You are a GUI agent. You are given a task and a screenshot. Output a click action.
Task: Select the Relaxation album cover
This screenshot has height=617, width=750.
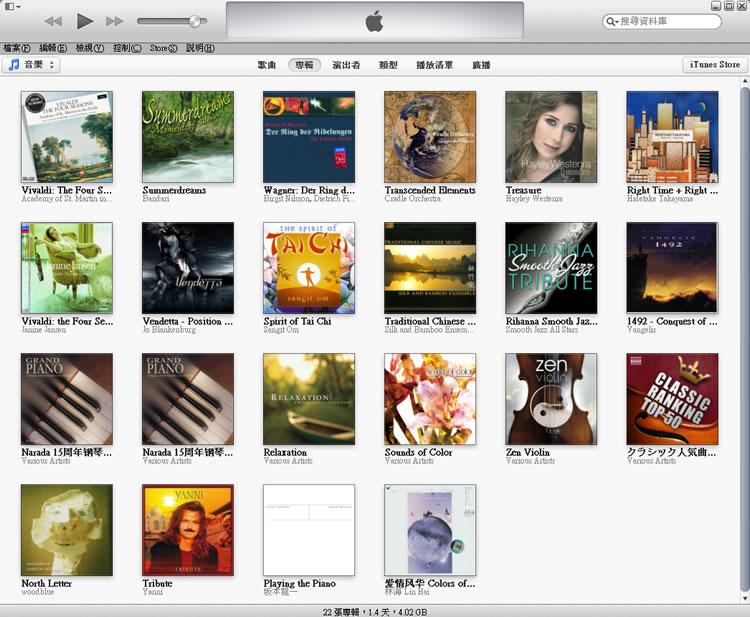tap(309, 399)
